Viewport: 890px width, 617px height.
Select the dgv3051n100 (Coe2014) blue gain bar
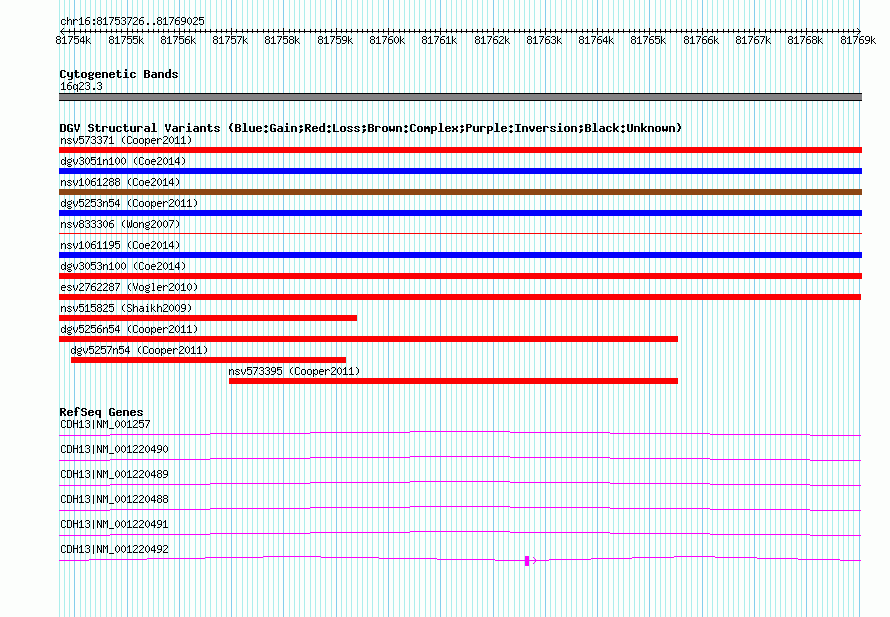pyautogui.click(x=460, y=171)
